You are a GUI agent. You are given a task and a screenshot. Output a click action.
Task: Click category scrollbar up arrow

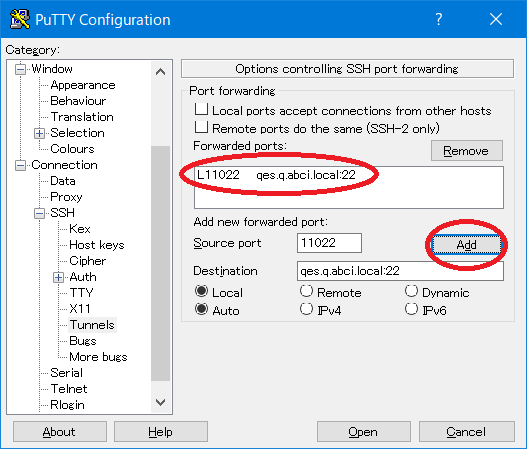click(x=161, y=72)
